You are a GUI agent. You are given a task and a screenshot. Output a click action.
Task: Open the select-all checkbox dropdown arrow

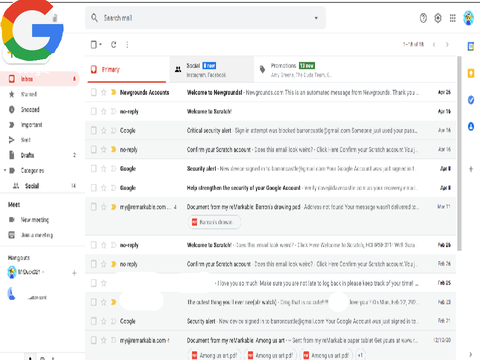pyautogui.click(x=100, y=44)
